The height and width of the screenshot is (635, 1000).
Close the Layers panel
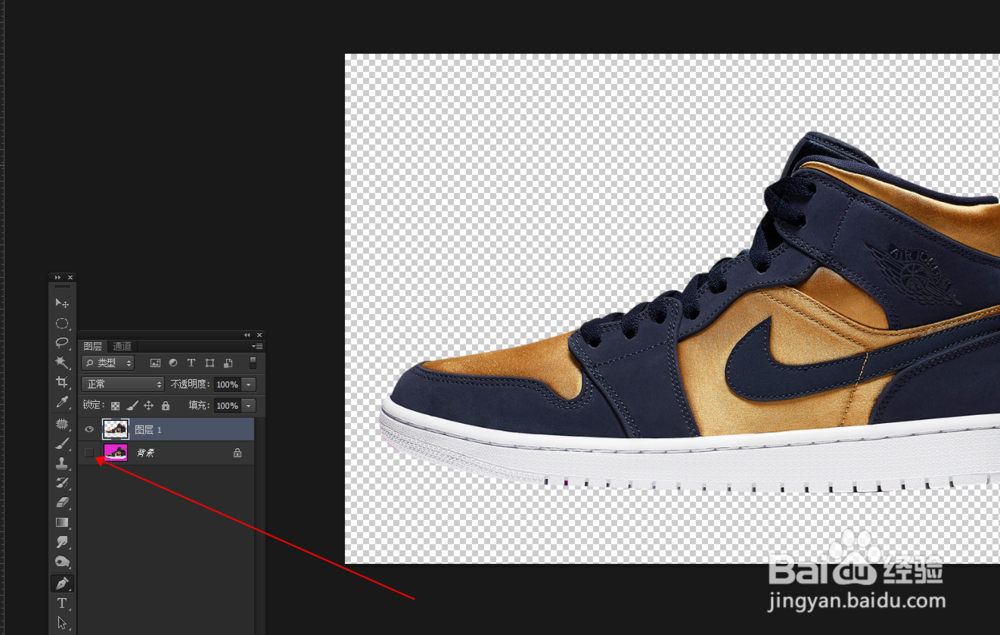tap(260, 335)
